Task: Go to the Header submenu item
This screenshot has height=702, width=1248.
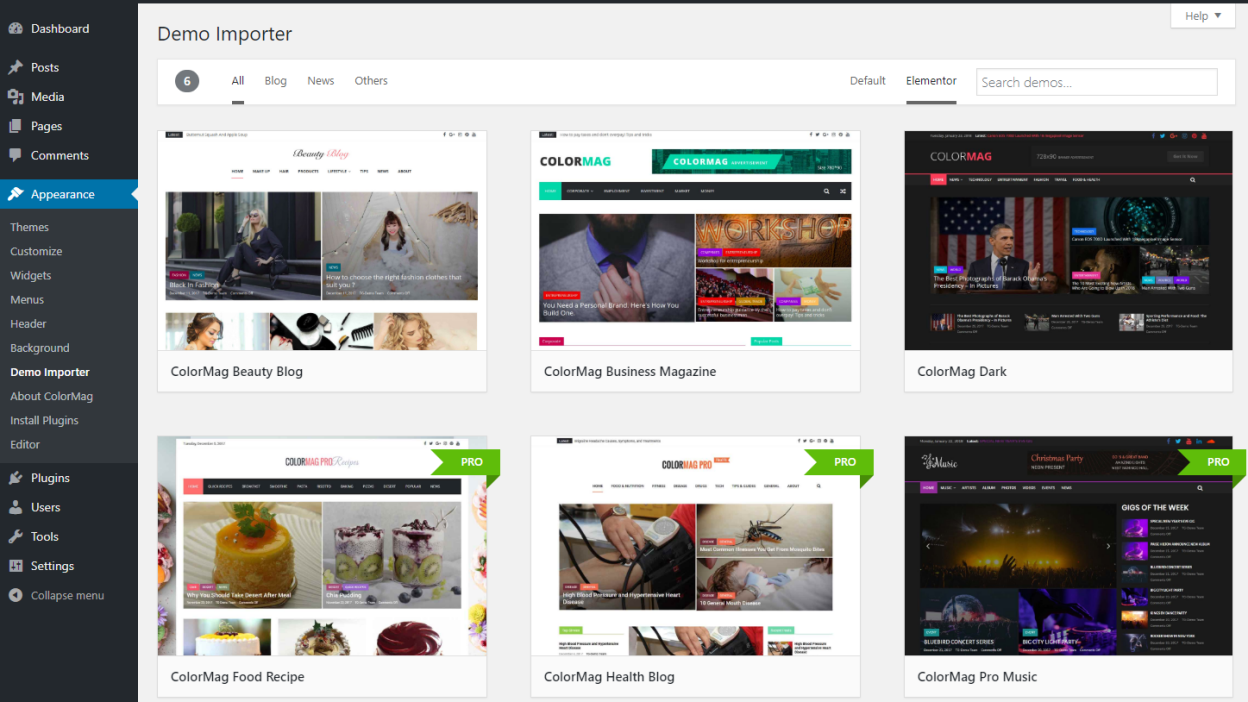Action: click(x=28, y=324)
